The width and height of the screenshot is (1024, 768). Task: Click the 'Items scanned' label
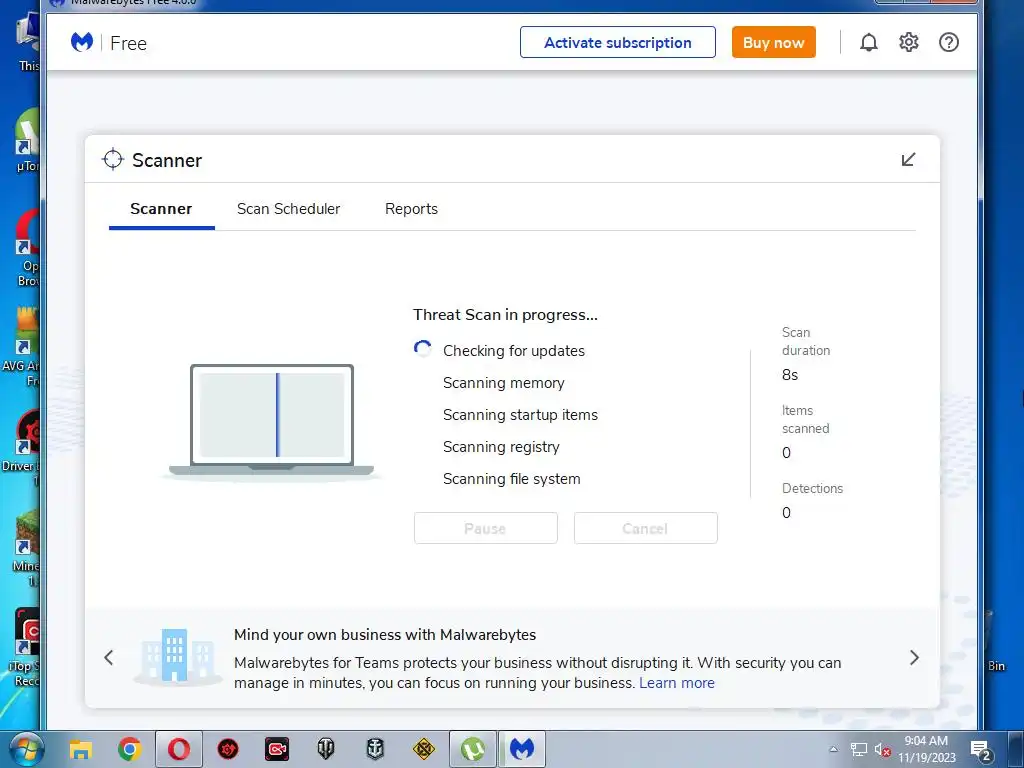click(805, 419)
